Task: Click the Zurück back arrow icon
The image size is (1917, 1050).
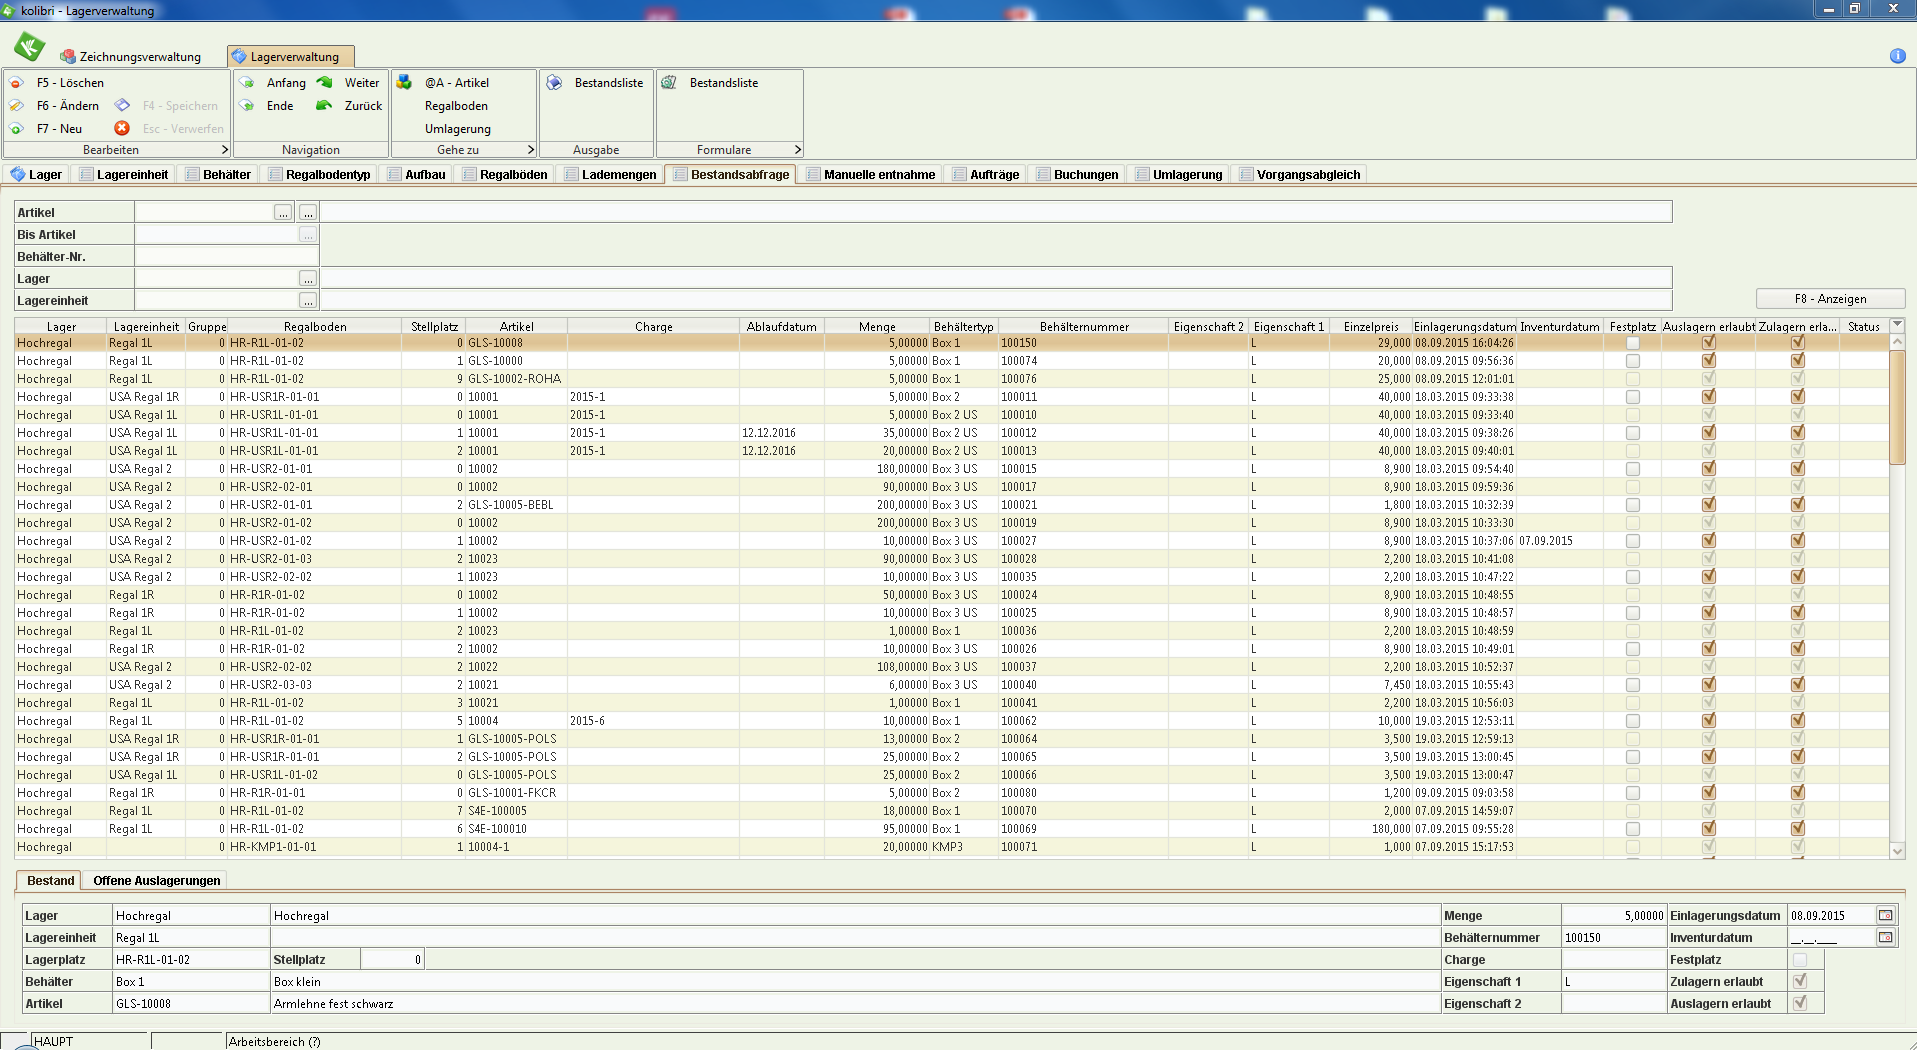Action: [x=324, y=106]
